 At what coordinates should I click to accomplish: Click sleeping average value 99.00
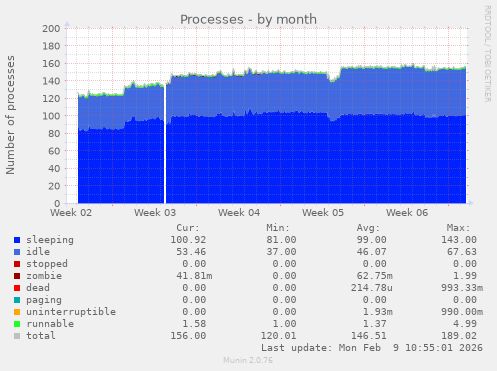pyautogui.click(x=371, y=240)
